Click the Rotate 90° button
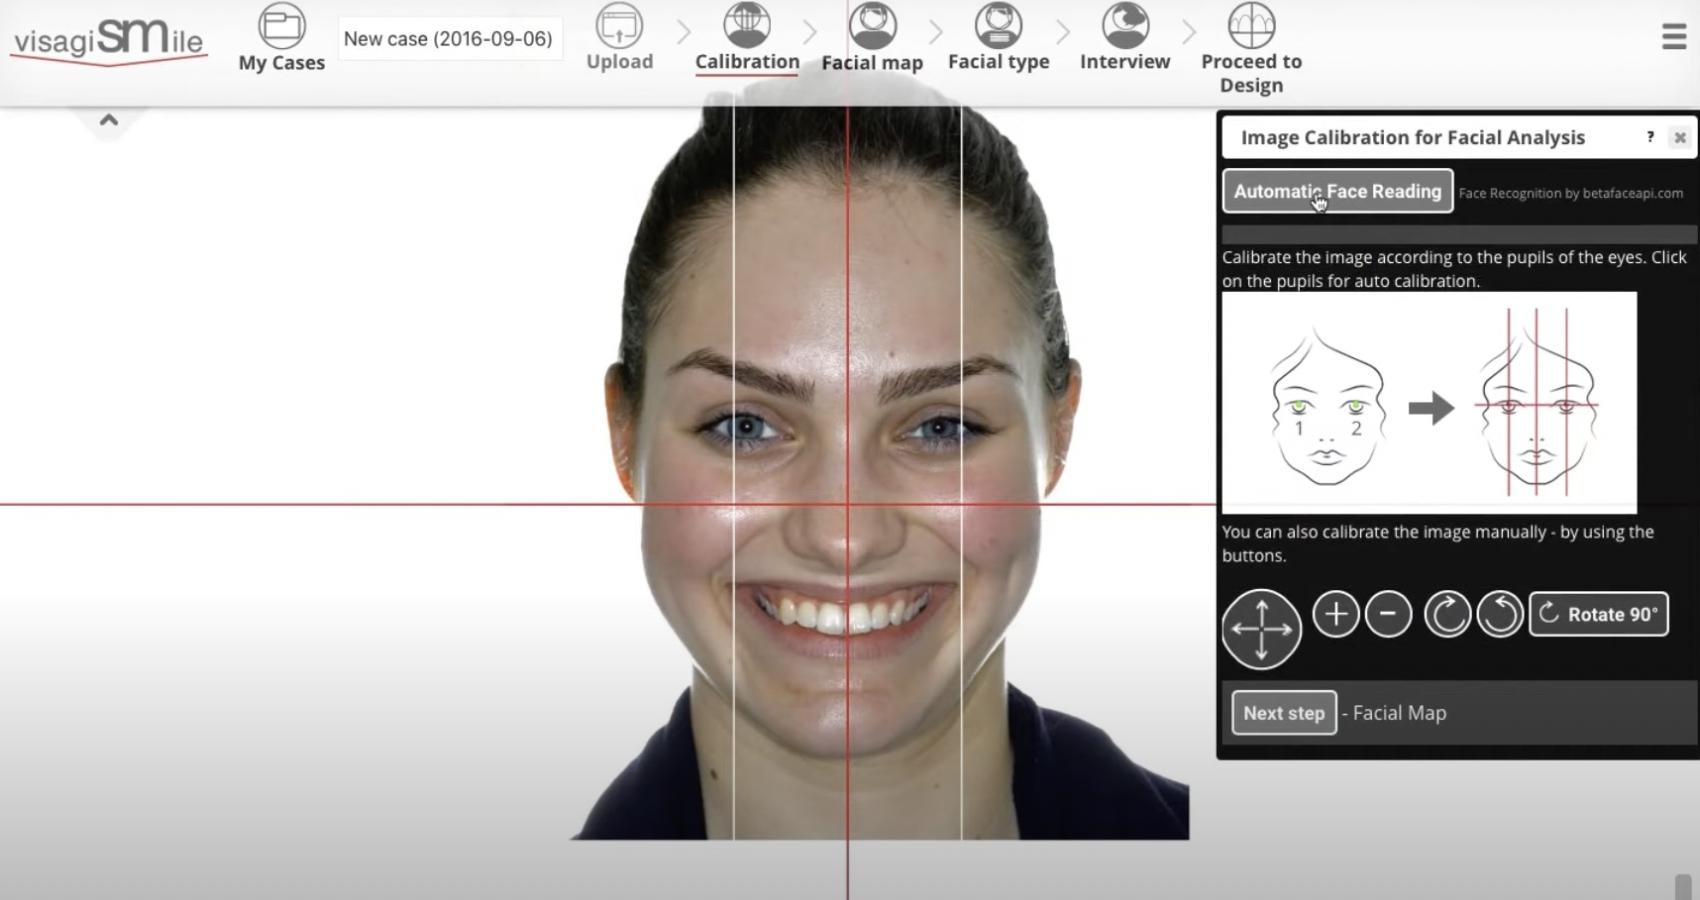Image resolution: width=1700 pixels, height=900 pixels. [1598, 614]
